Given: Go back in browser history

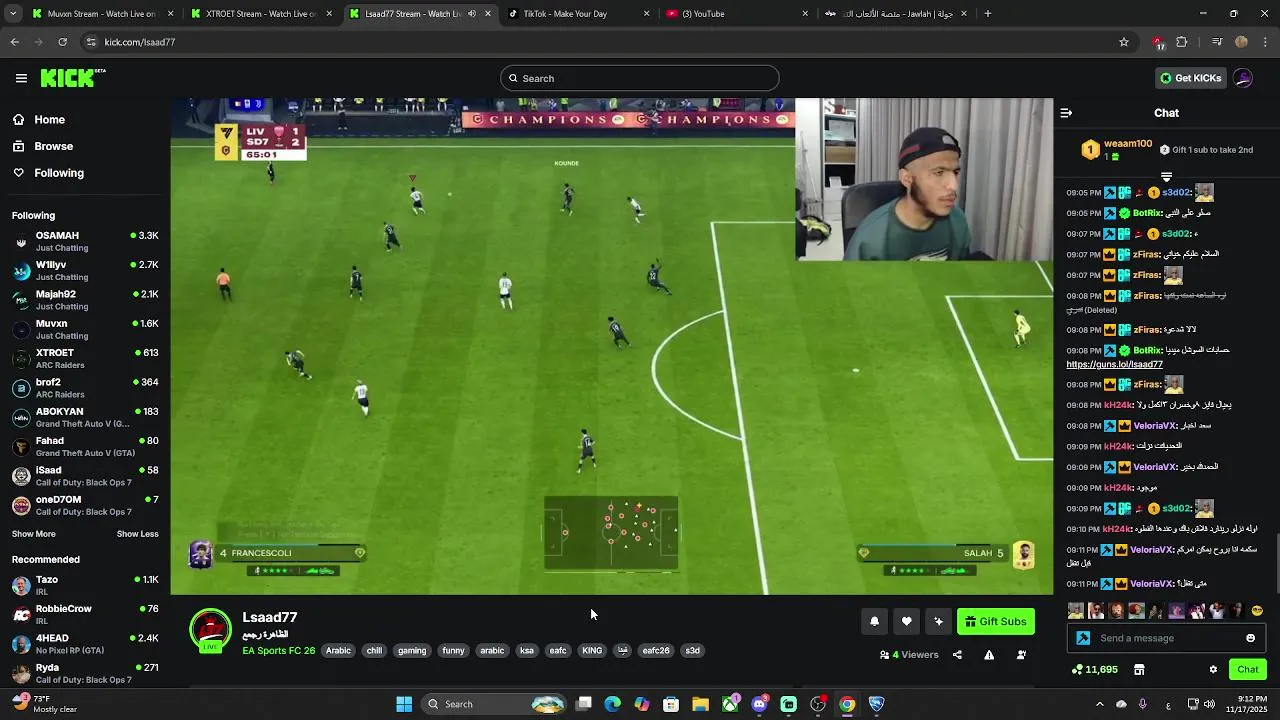Looking at the screenshot, I should point(15,42).
